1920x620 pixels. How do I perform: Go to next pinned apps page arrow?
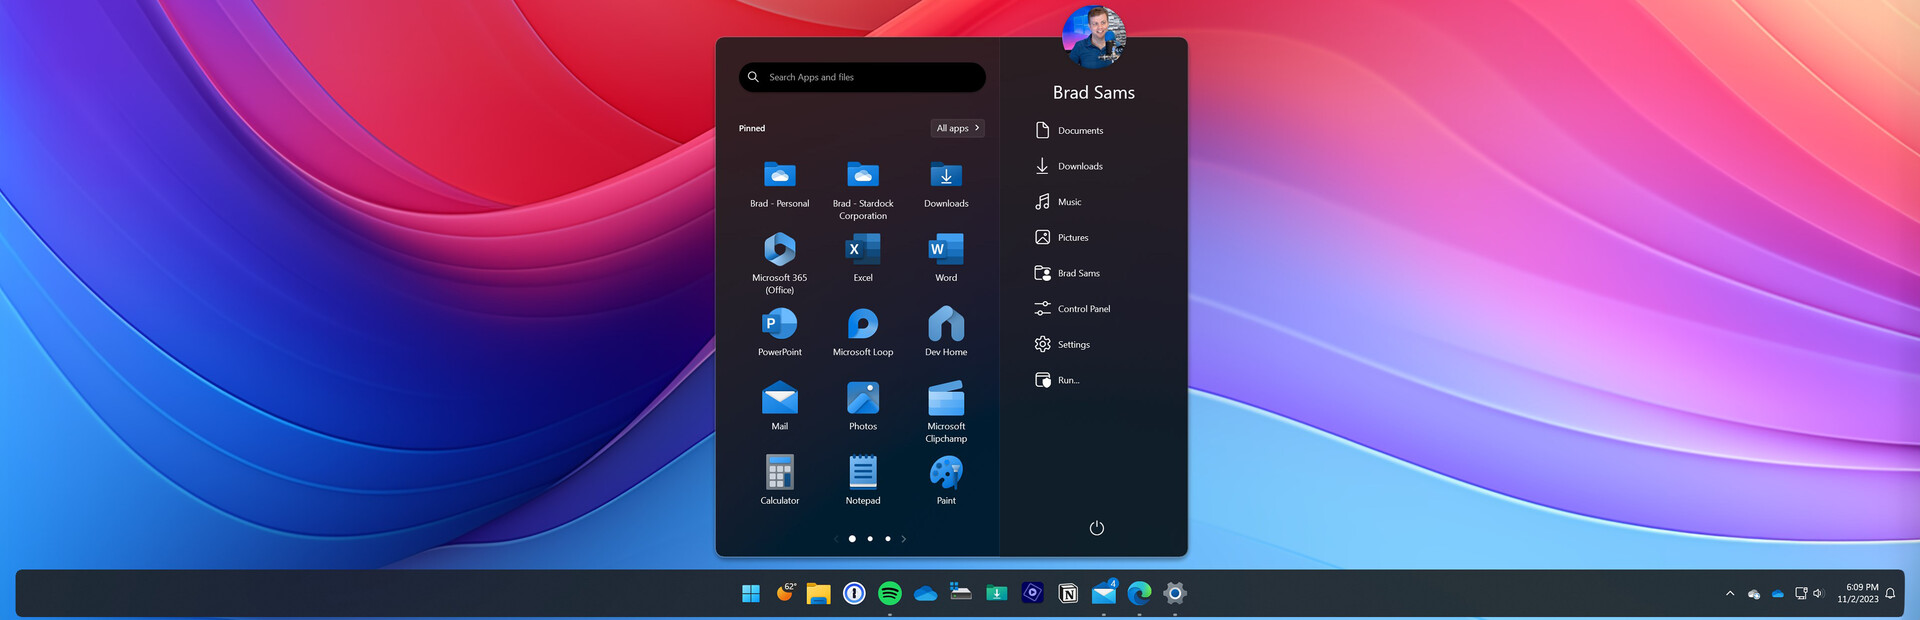[904, 539]
